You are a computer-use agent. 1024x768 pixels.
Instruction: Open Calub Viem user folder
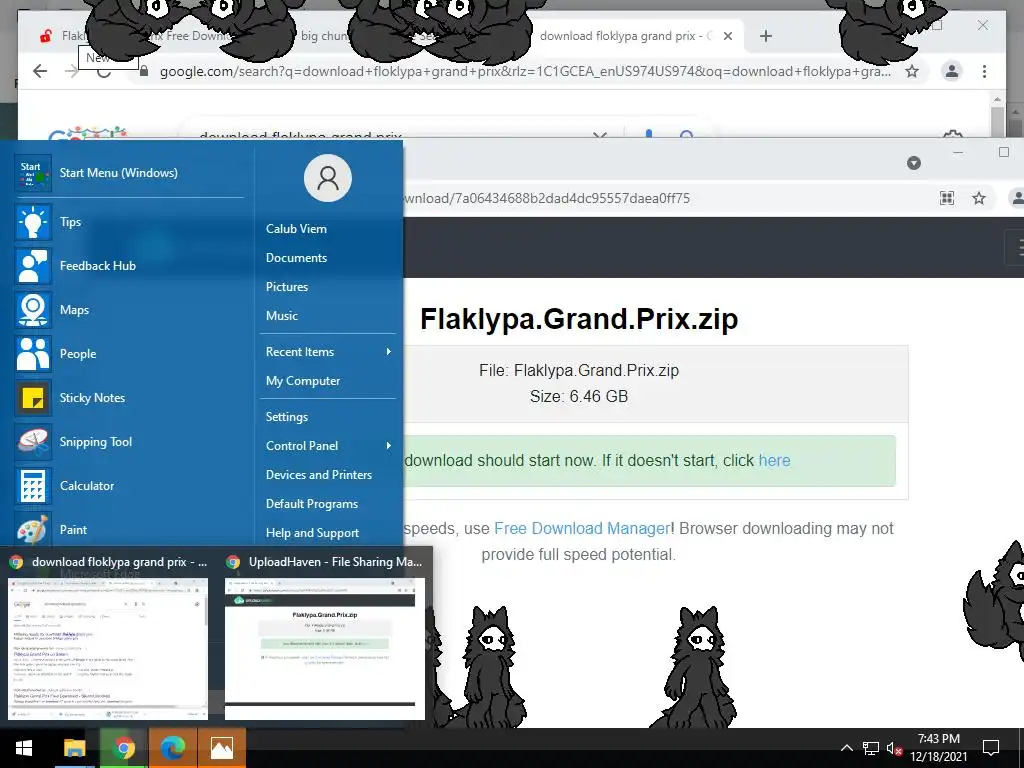click(296, 229)
